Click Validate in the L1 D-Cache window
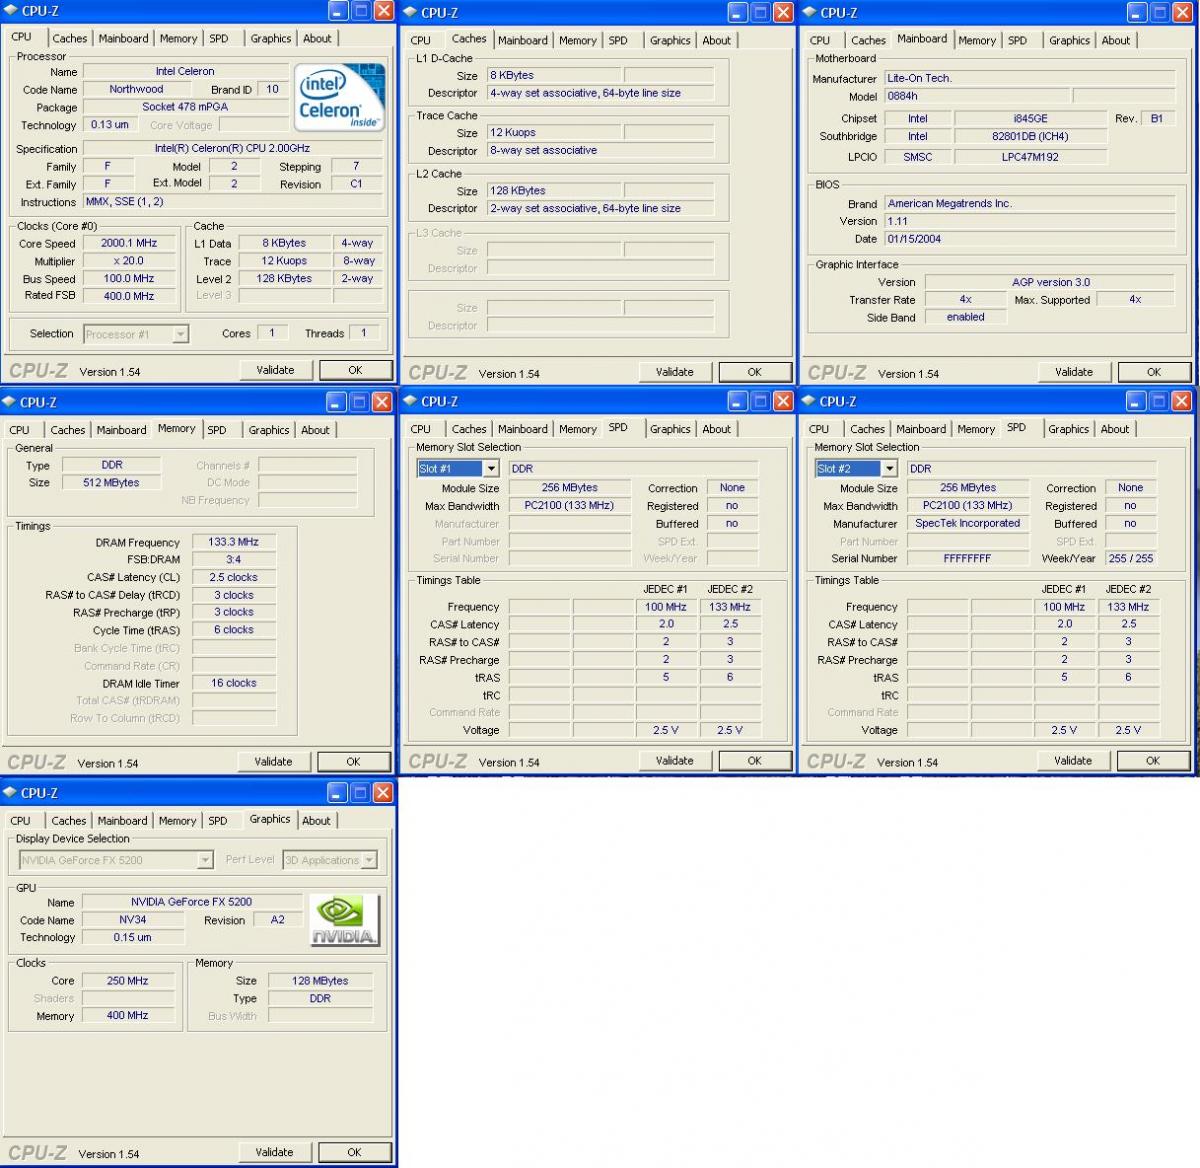 tap(675, 372)
